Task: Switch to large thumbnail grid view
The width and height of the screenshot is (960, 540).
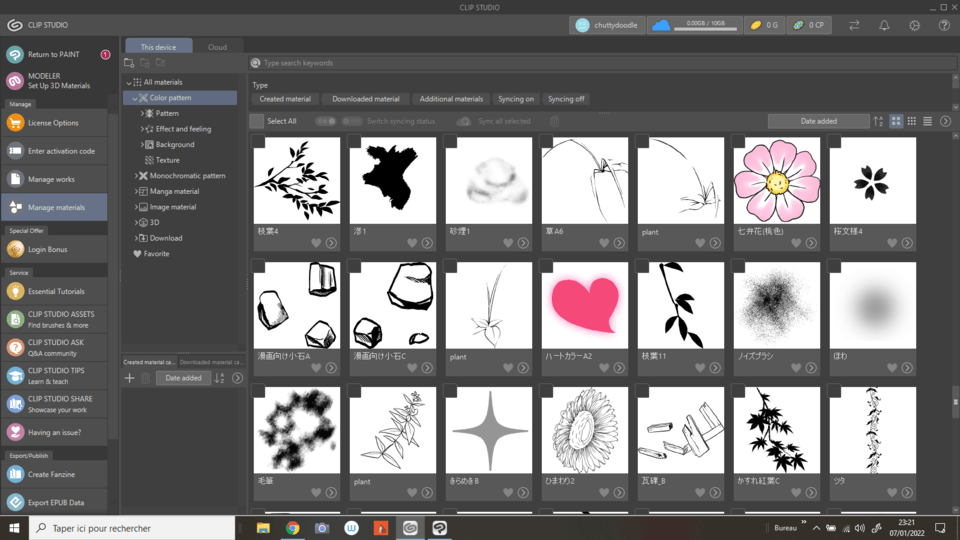Action: [x=896, y=121]
